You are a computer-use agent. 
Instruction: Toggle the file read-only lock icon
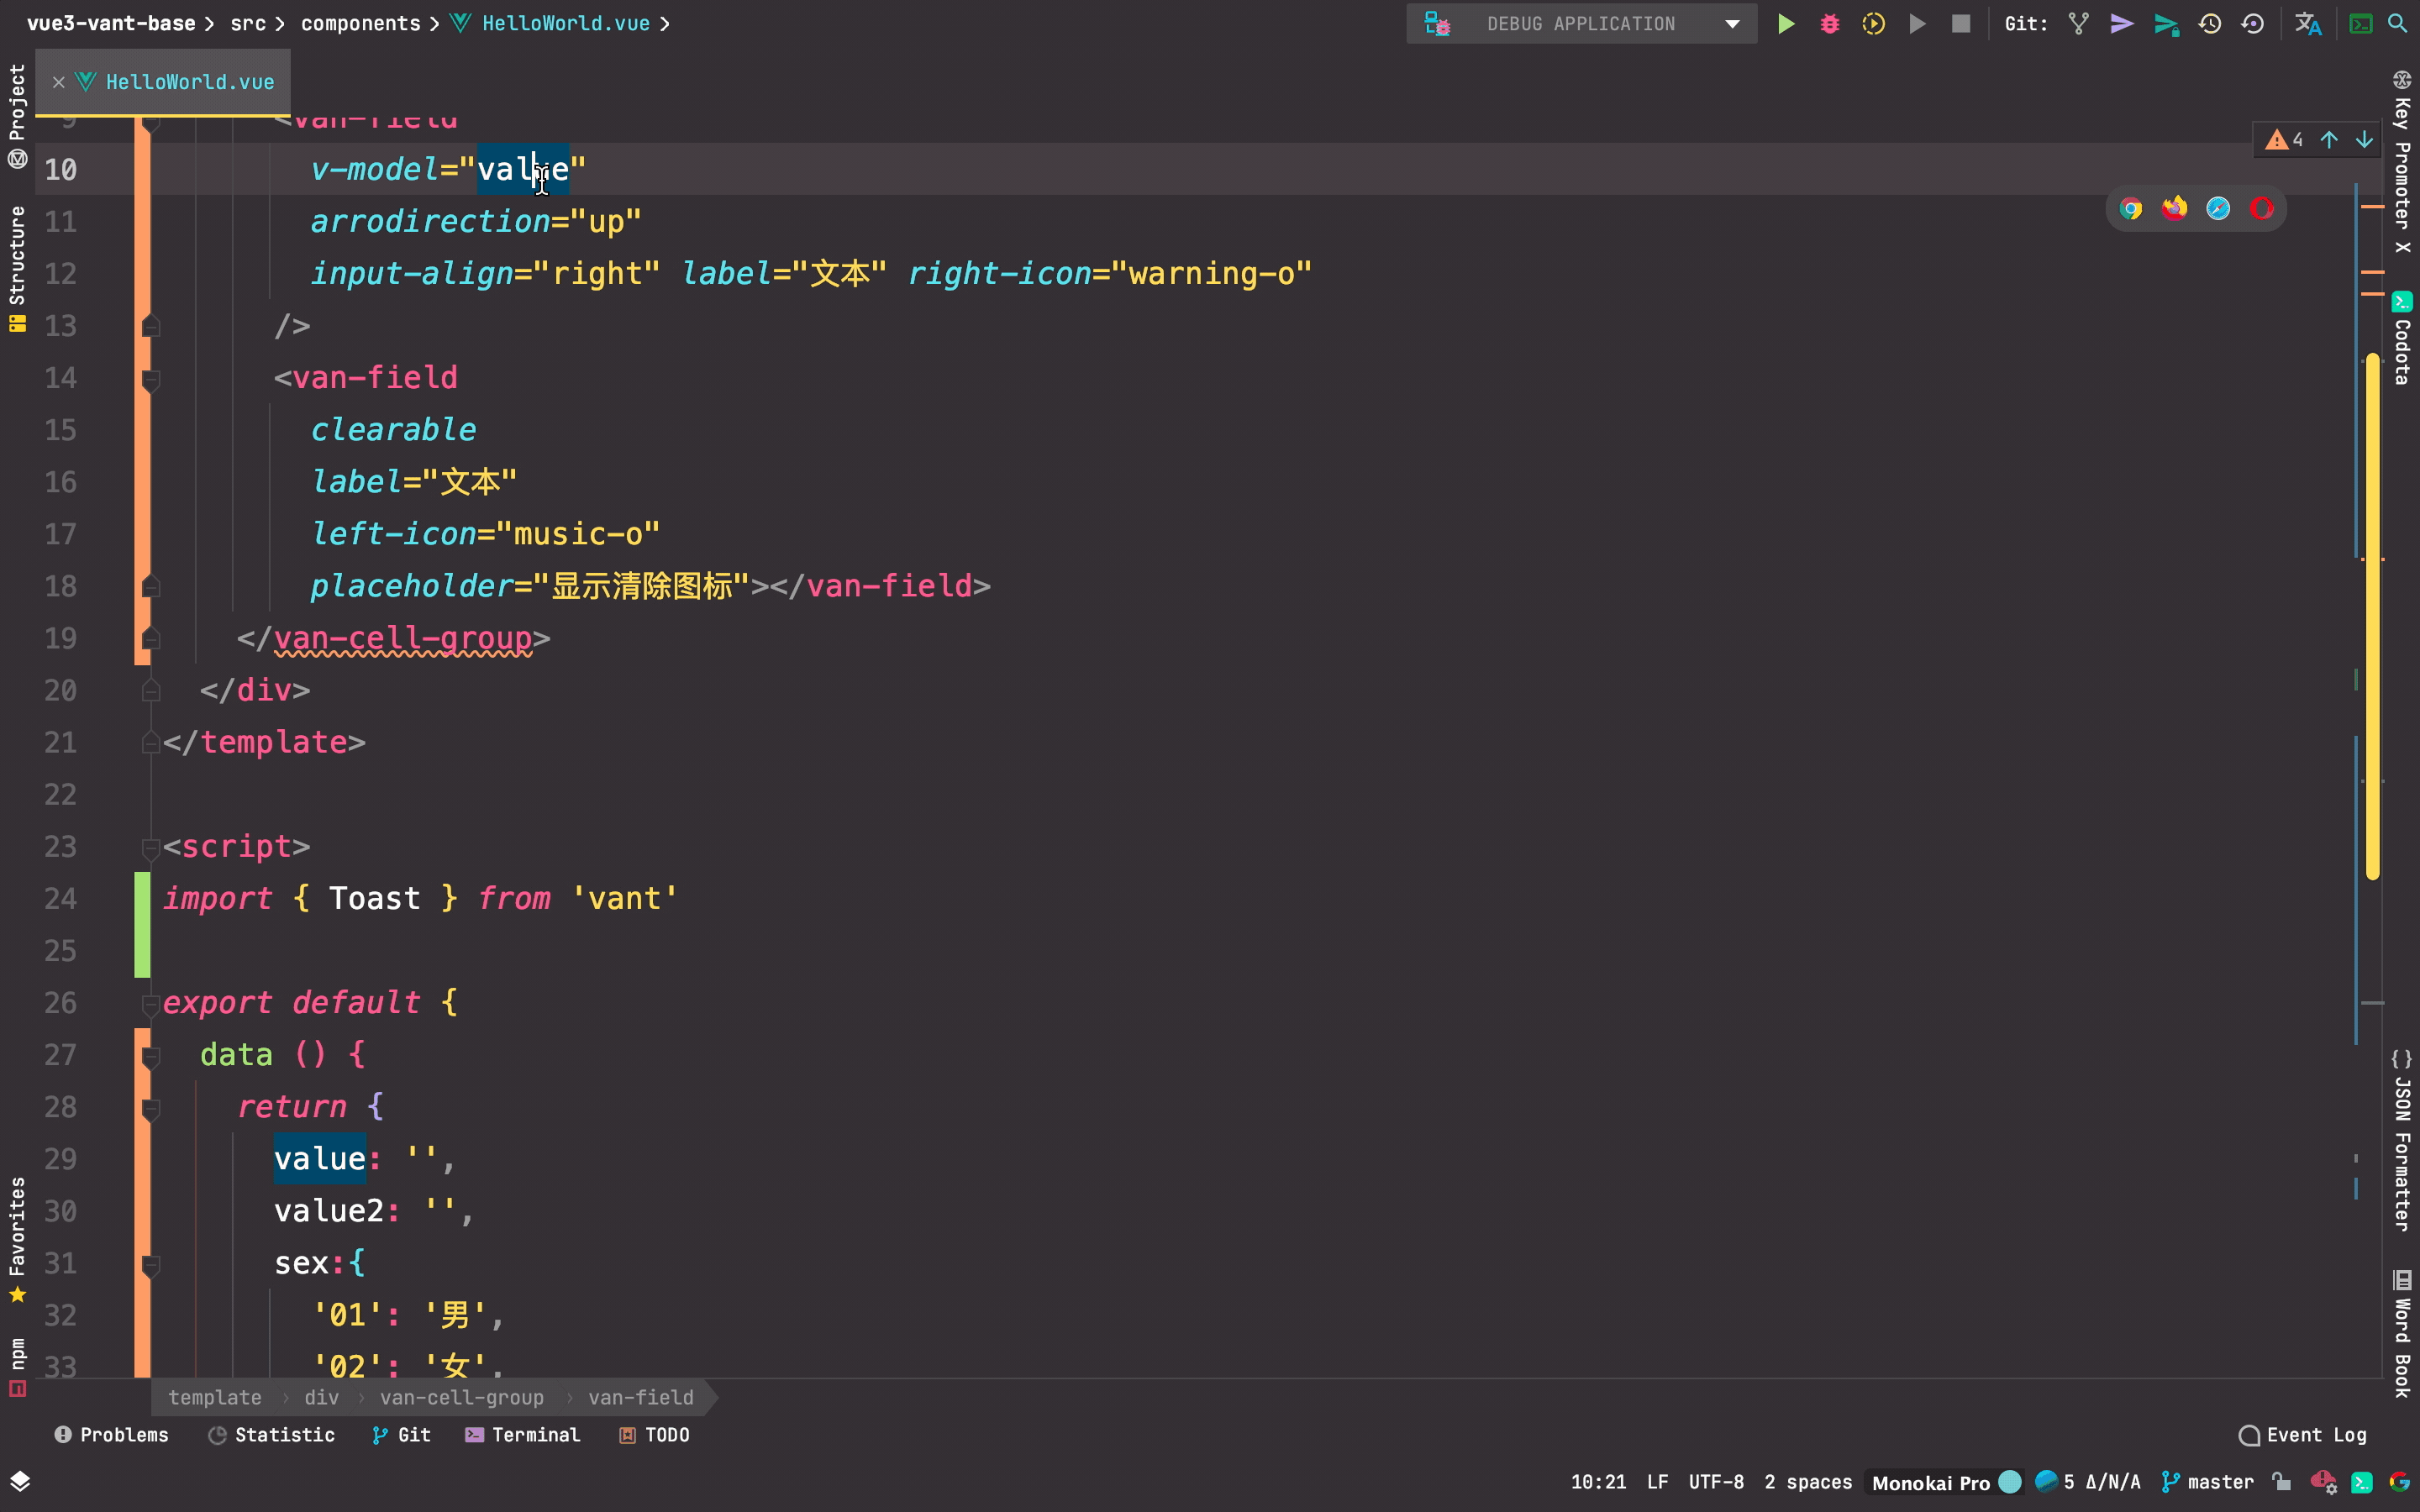click(2281, 1482)
